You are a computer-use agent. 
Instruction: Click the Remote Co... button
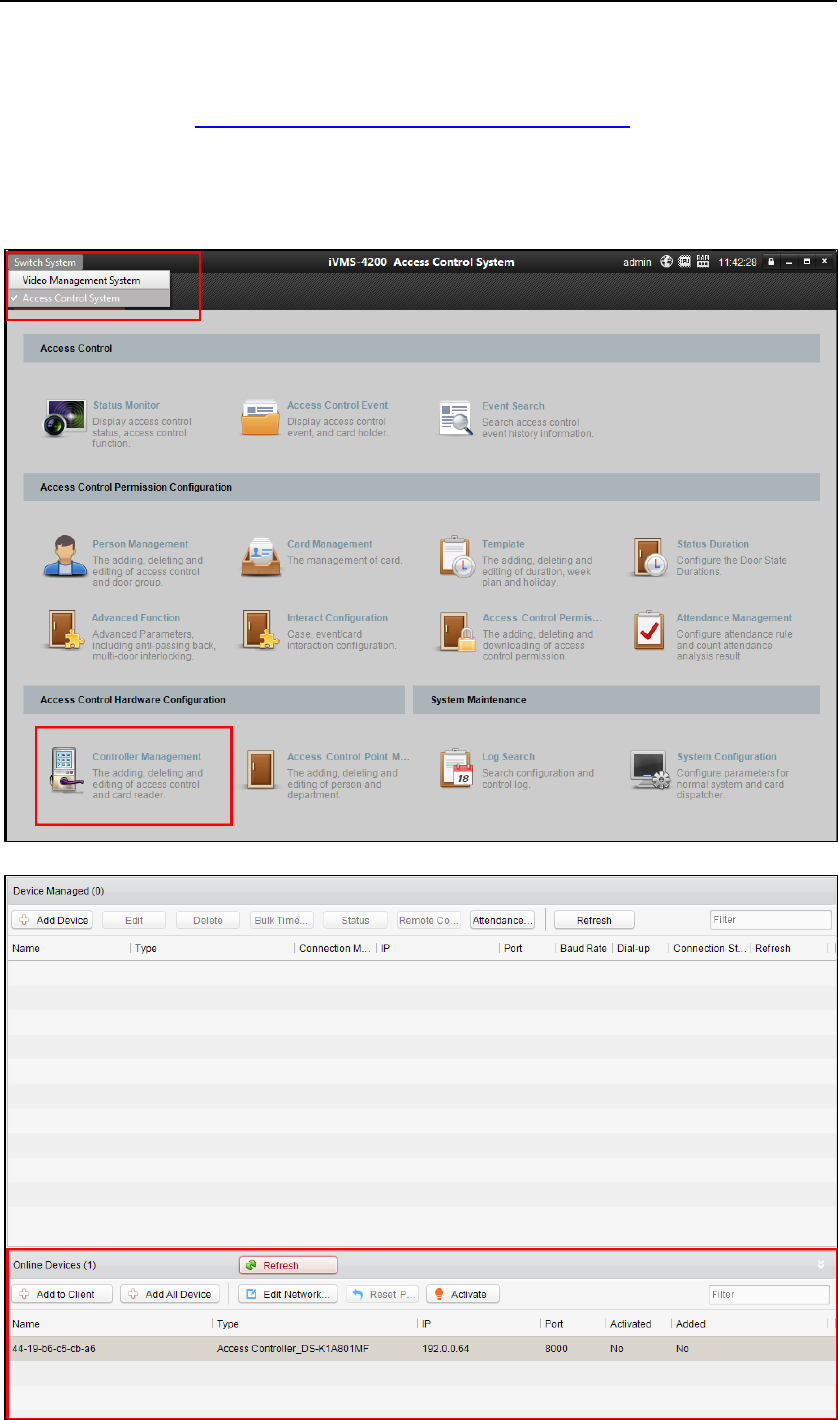coord(429,920)
